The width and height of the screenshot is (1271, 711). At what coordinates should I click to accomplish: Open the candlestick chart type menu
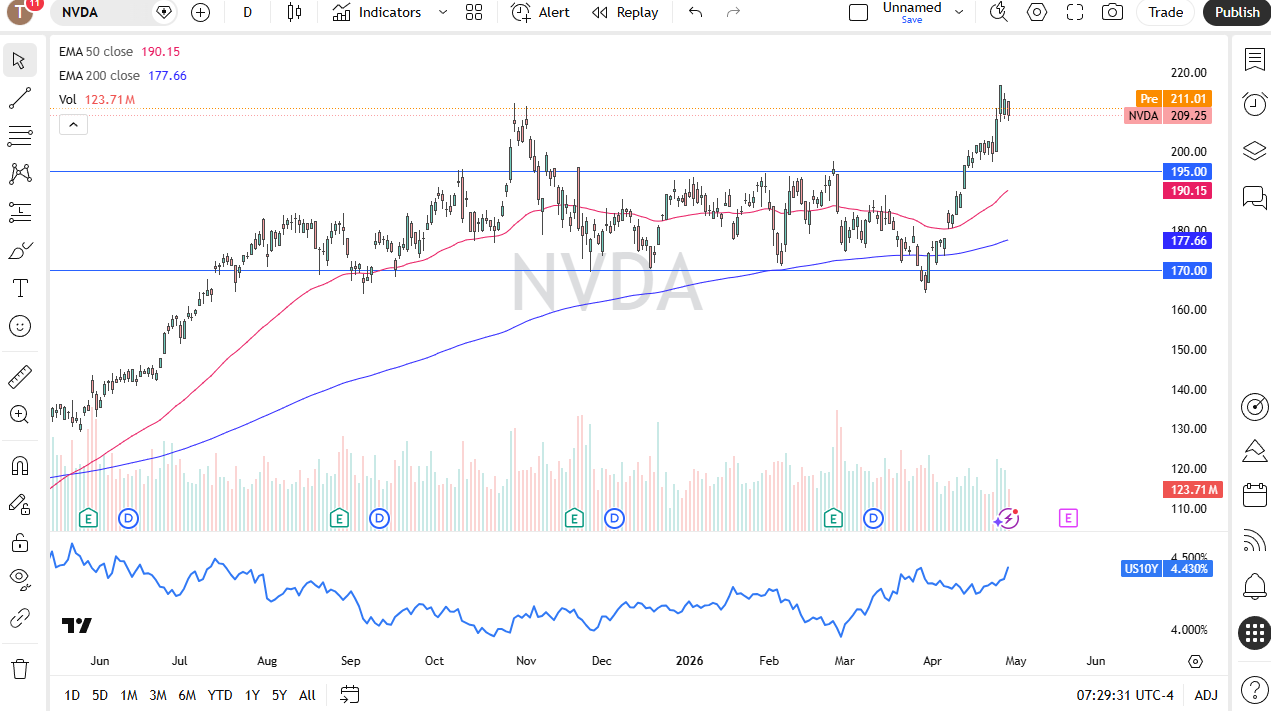pyautogui.click(x=293, y=12)
